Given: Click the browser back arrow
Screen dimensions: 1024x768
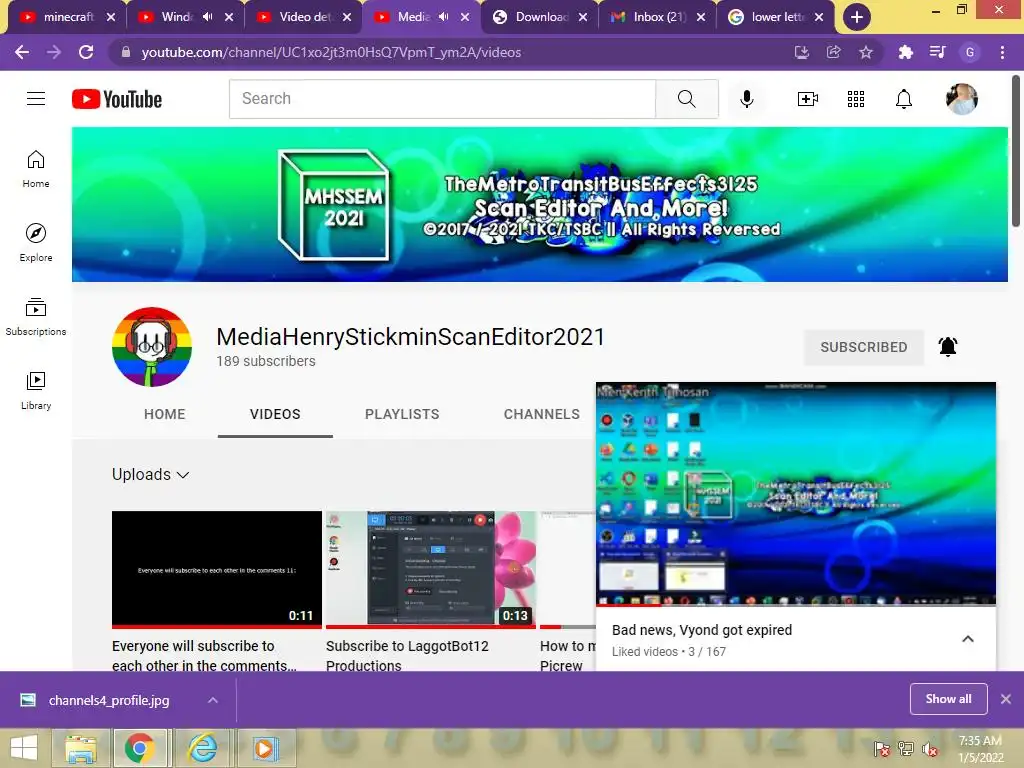Looking at the screenshot, I should point(22,52).
